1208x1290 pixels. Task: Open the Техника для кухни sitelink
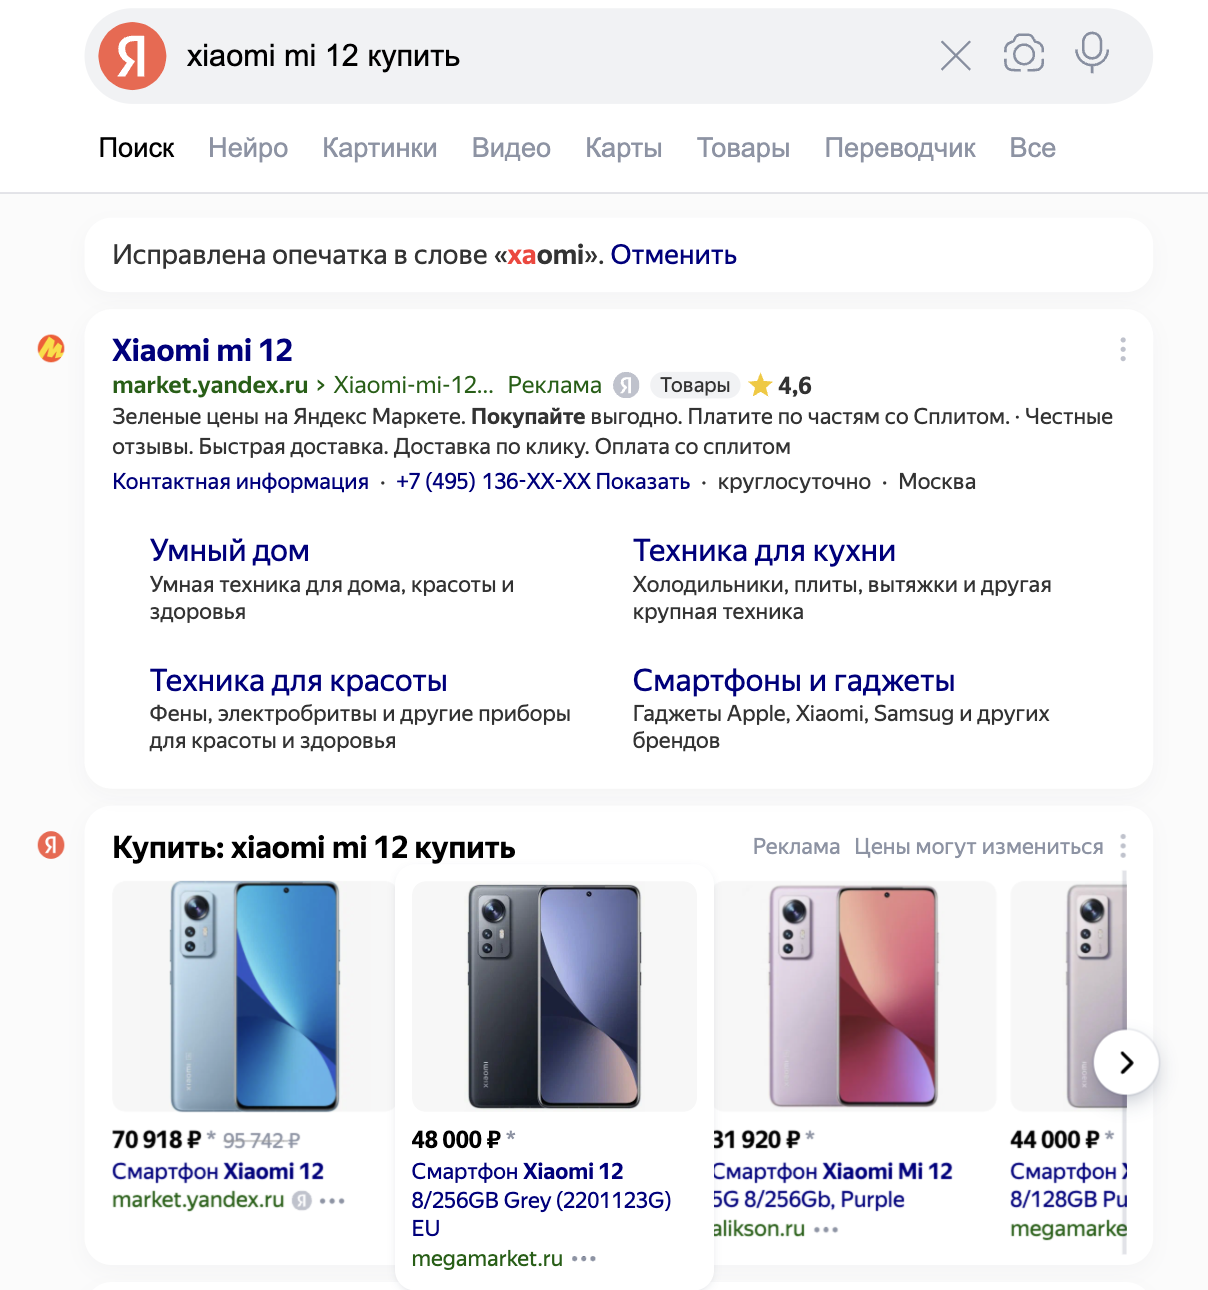pos(763,550)
